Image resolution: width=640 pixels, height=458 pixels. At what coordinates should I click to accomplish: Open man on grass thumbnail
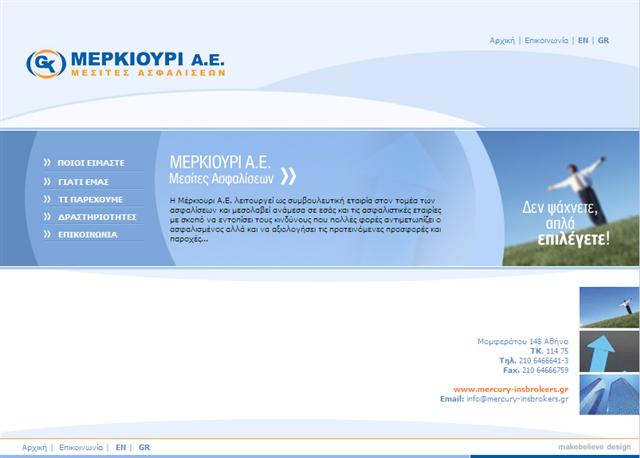[609, 307]
